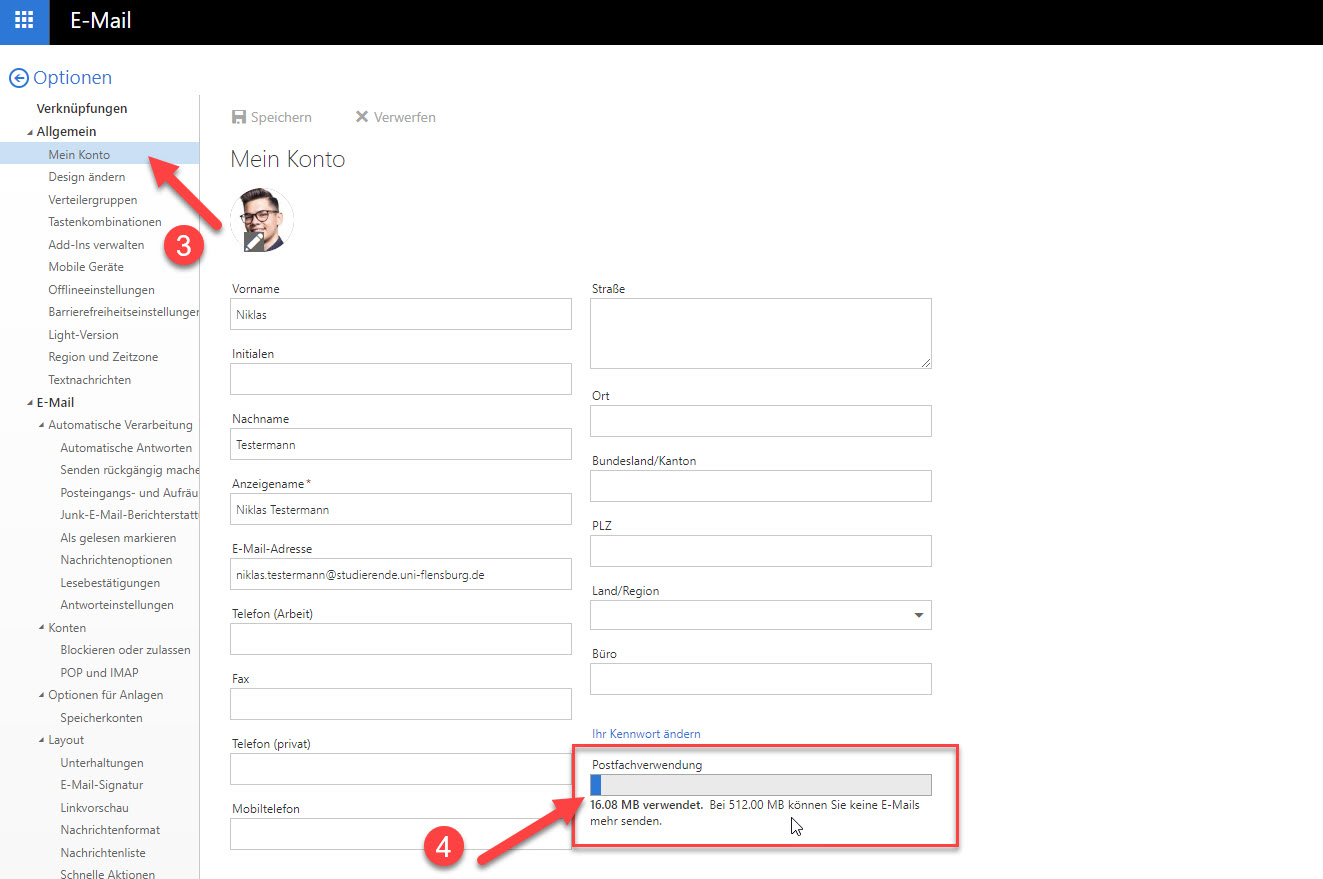Screen dimensions: 1323x879
Task: Open the Land/Region dropdown
Action: 918,616
